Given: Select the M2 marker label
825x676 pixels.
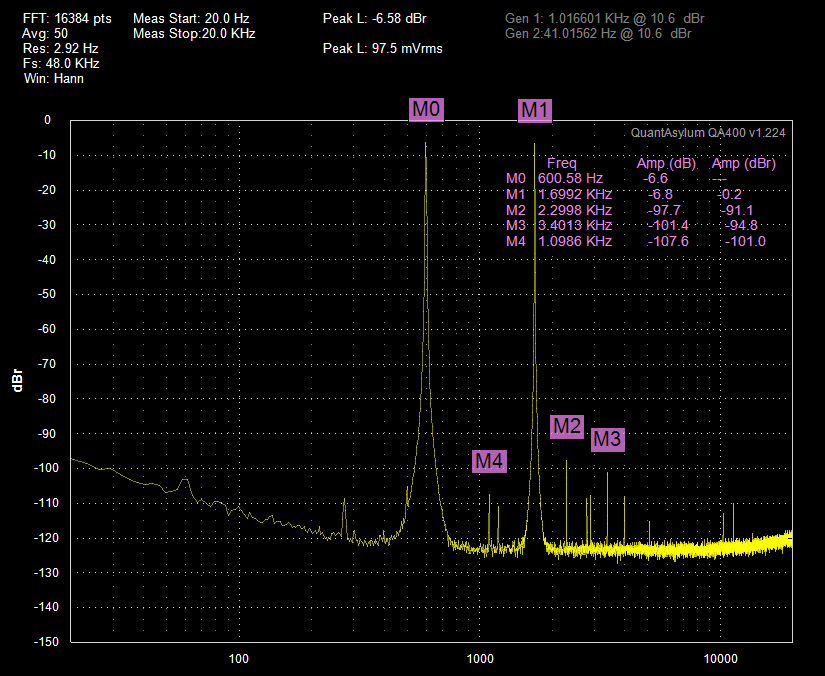Looking at the screenshot, I should click(x=567, y=426).
